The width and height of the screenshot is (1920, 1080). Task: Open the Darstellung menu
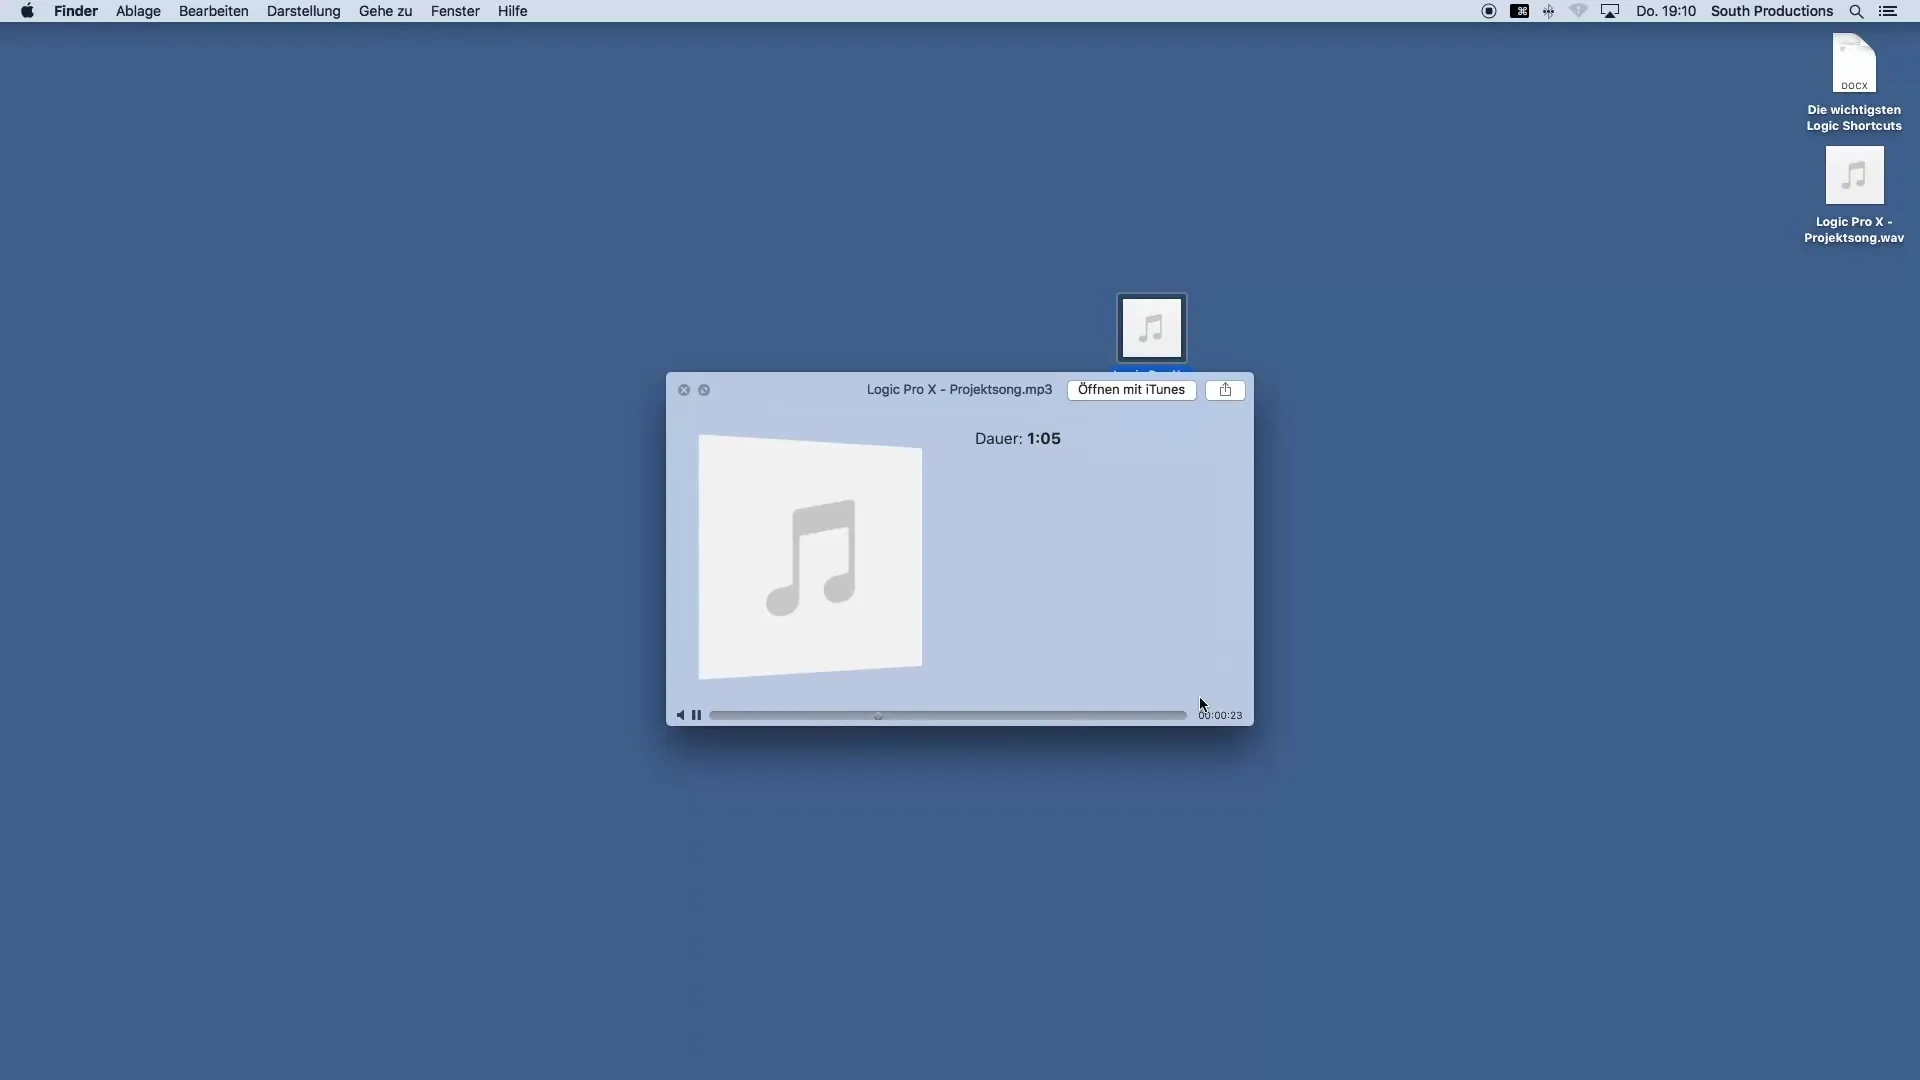[x=304, y=11]
